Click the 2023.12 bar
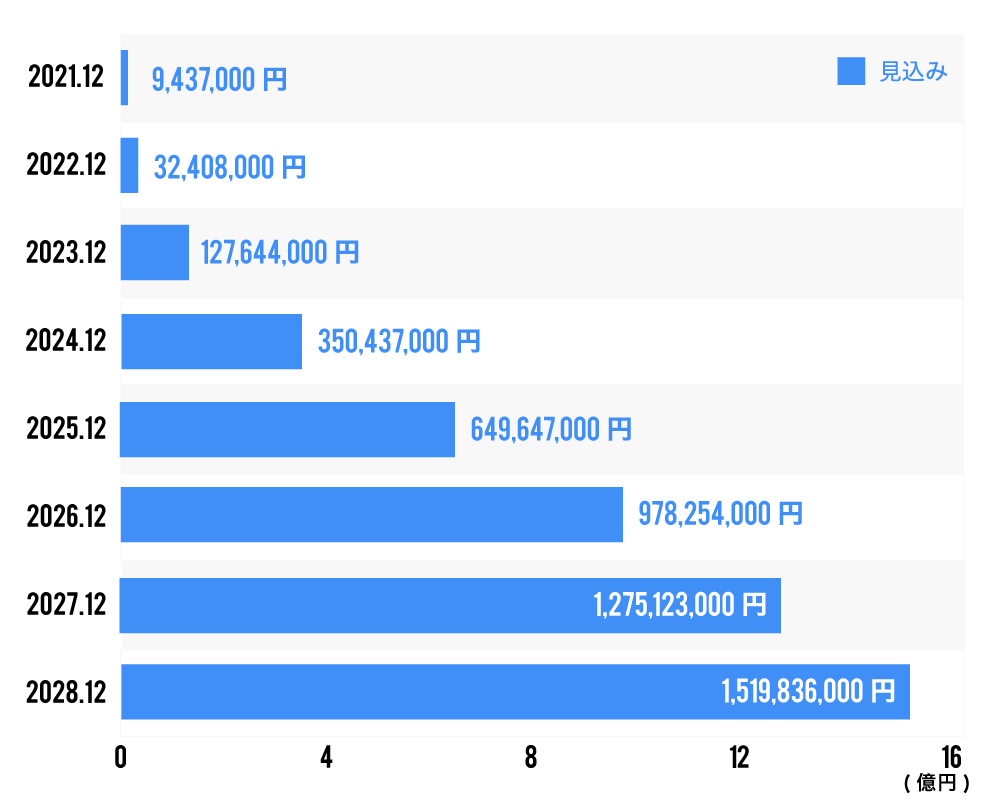 (155, 252)
